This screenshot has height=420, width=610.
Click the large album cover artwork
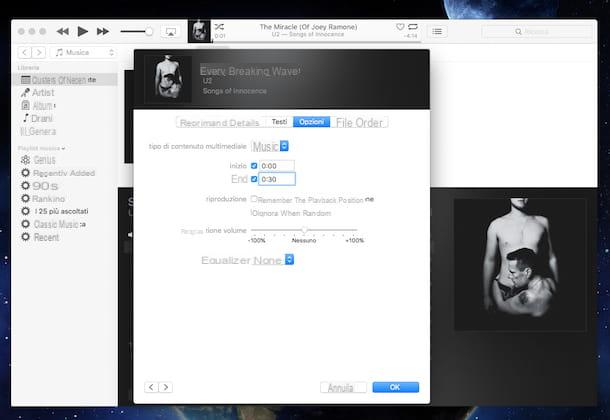click(x=519, y=264)
